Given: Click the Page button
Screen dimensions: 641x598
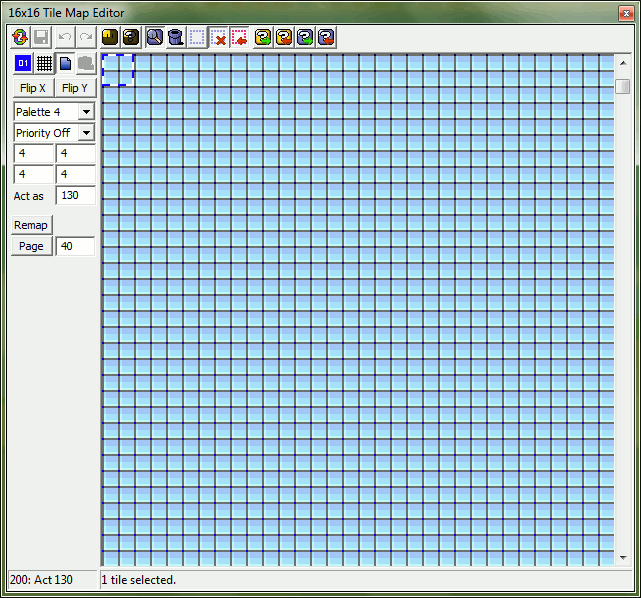Looking at the screenshot, I should point(31,246).
